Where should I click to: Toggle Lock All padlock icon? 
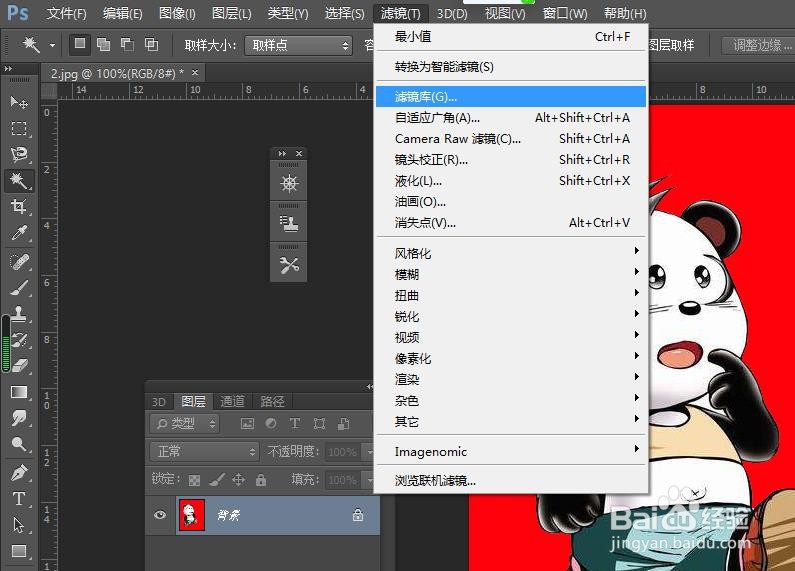coord(261,480)
